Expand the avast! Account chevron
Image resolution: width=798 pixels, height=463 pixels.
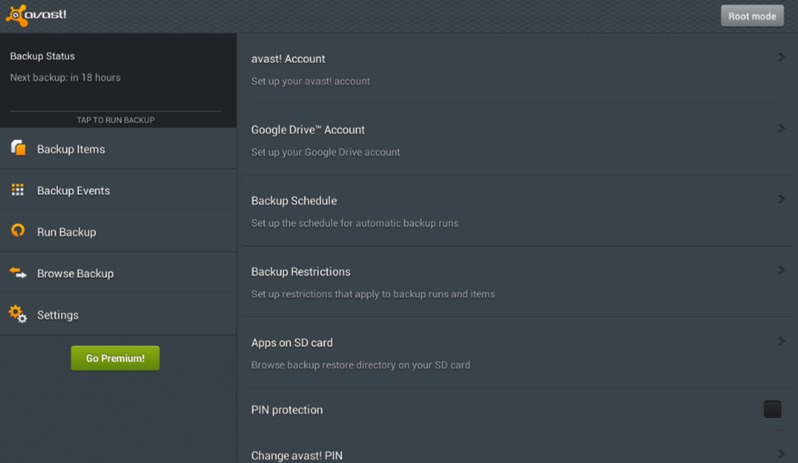781,57
